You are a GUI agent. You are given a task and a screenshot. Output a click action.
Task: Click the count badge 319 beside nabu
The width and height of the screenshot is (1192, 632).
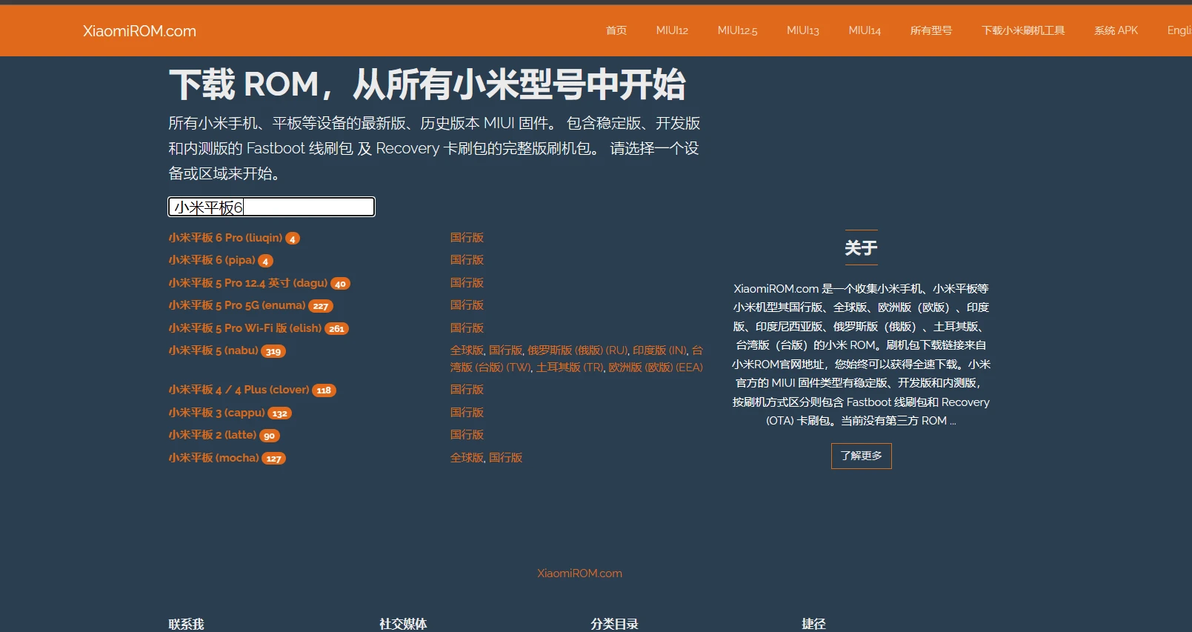[x=274, y=351]
